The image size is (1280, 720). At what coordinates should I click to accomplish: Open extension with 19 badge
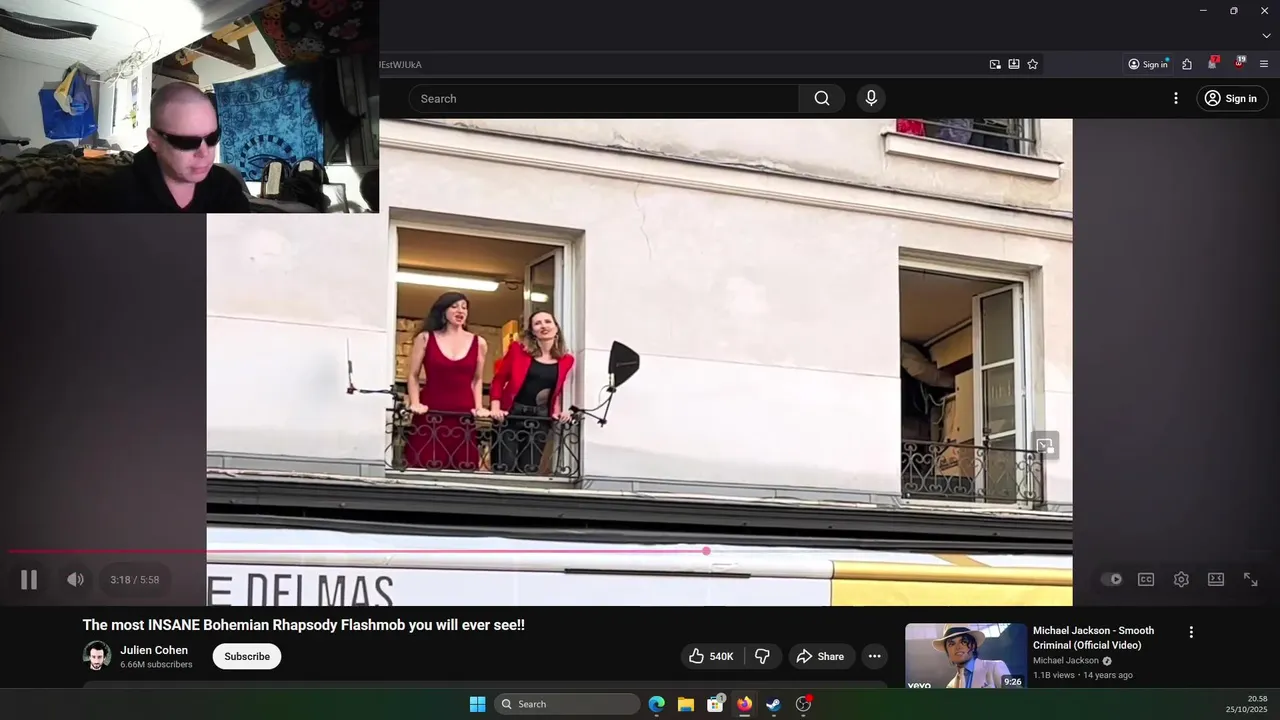pos(1240,63)
